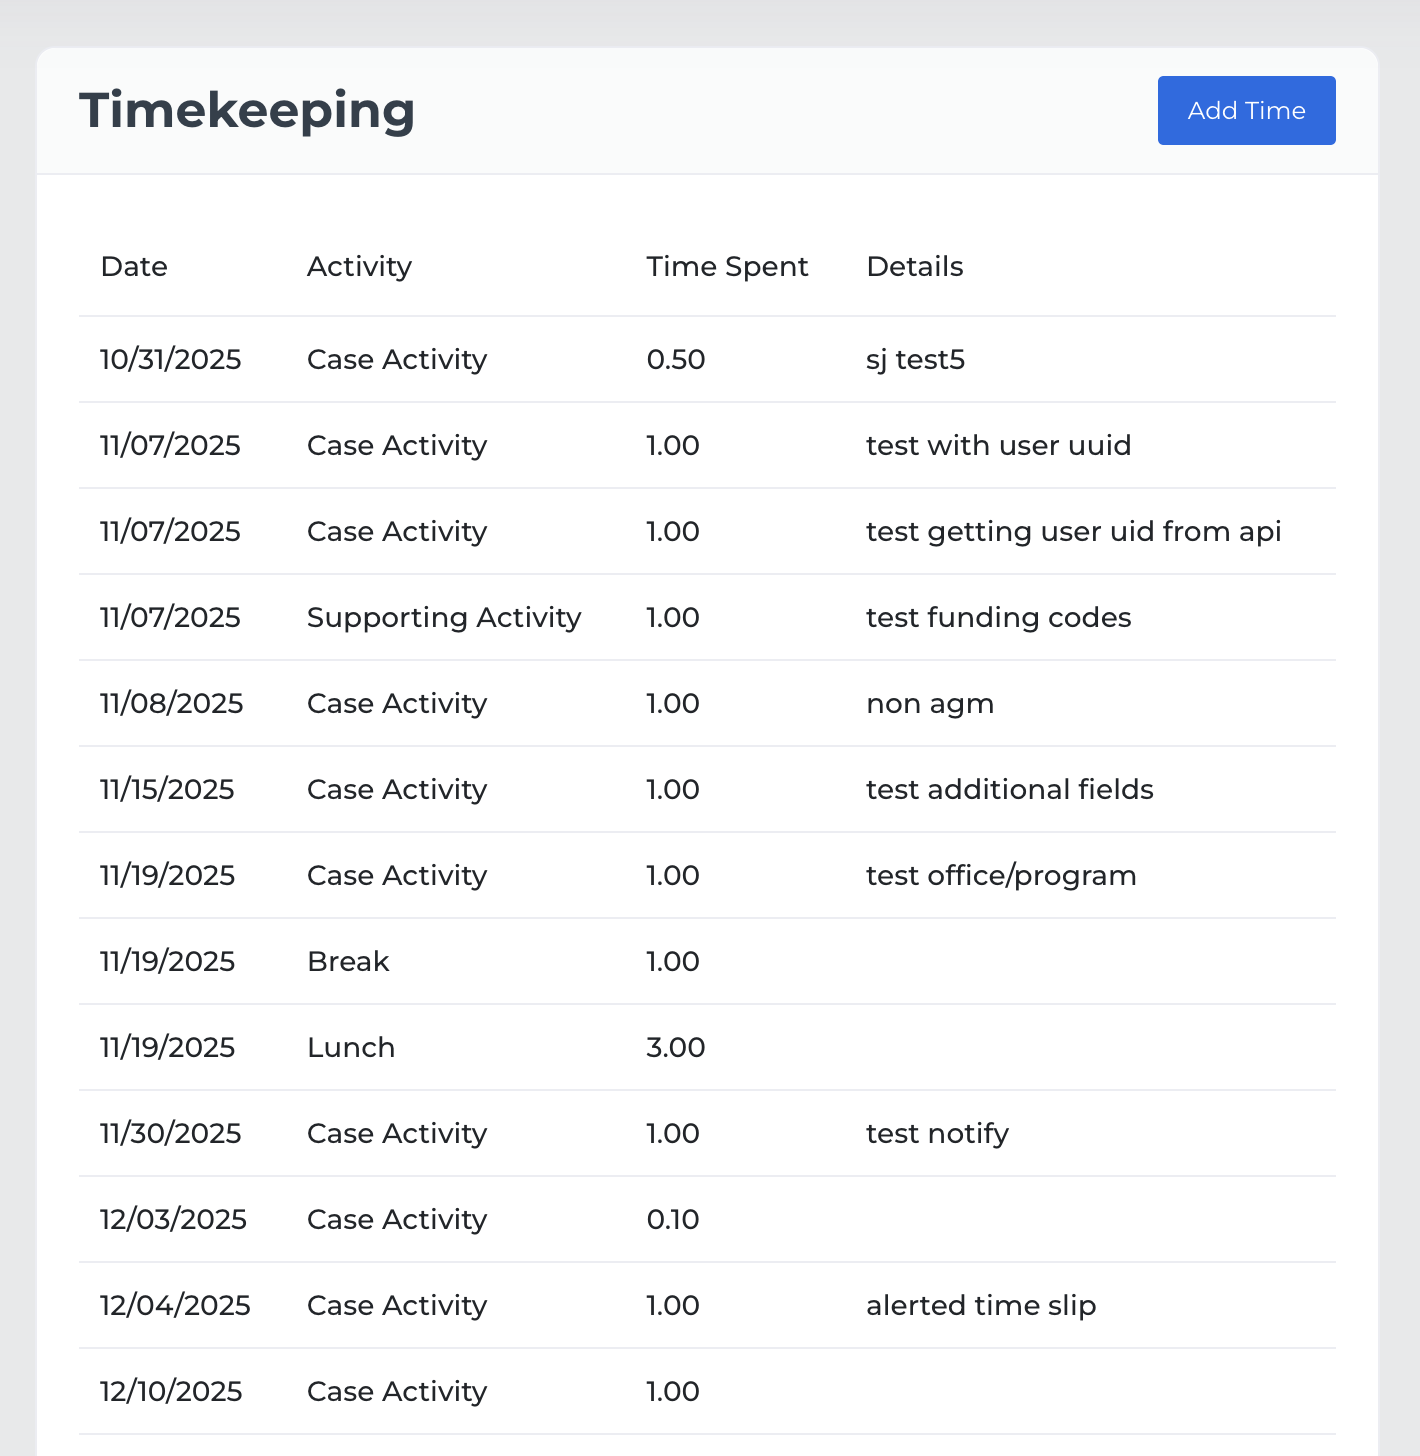Click the Details column header
The image size is (1420, 1456).
coord(915,267)
